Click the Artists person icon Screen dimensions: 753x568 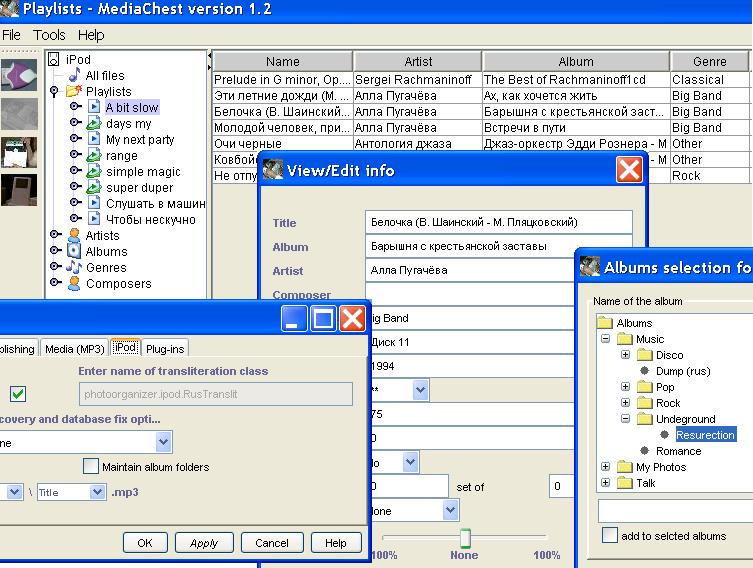(73, 236)
